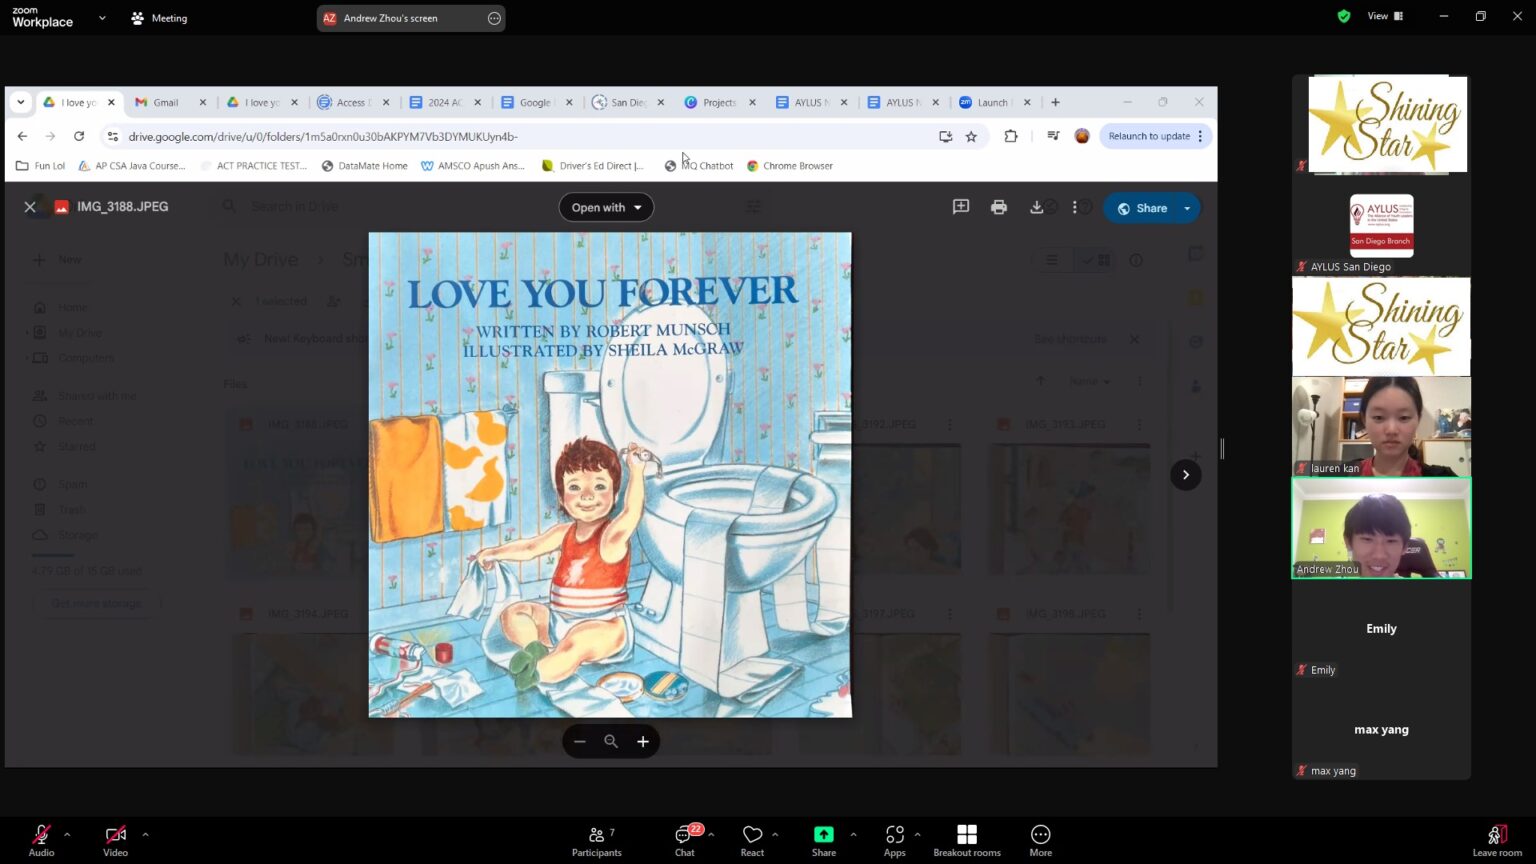Viewport: 1536px width, 864px height.
Task: Select lauren kan's video tile
Action: (x=1382, y=427)
